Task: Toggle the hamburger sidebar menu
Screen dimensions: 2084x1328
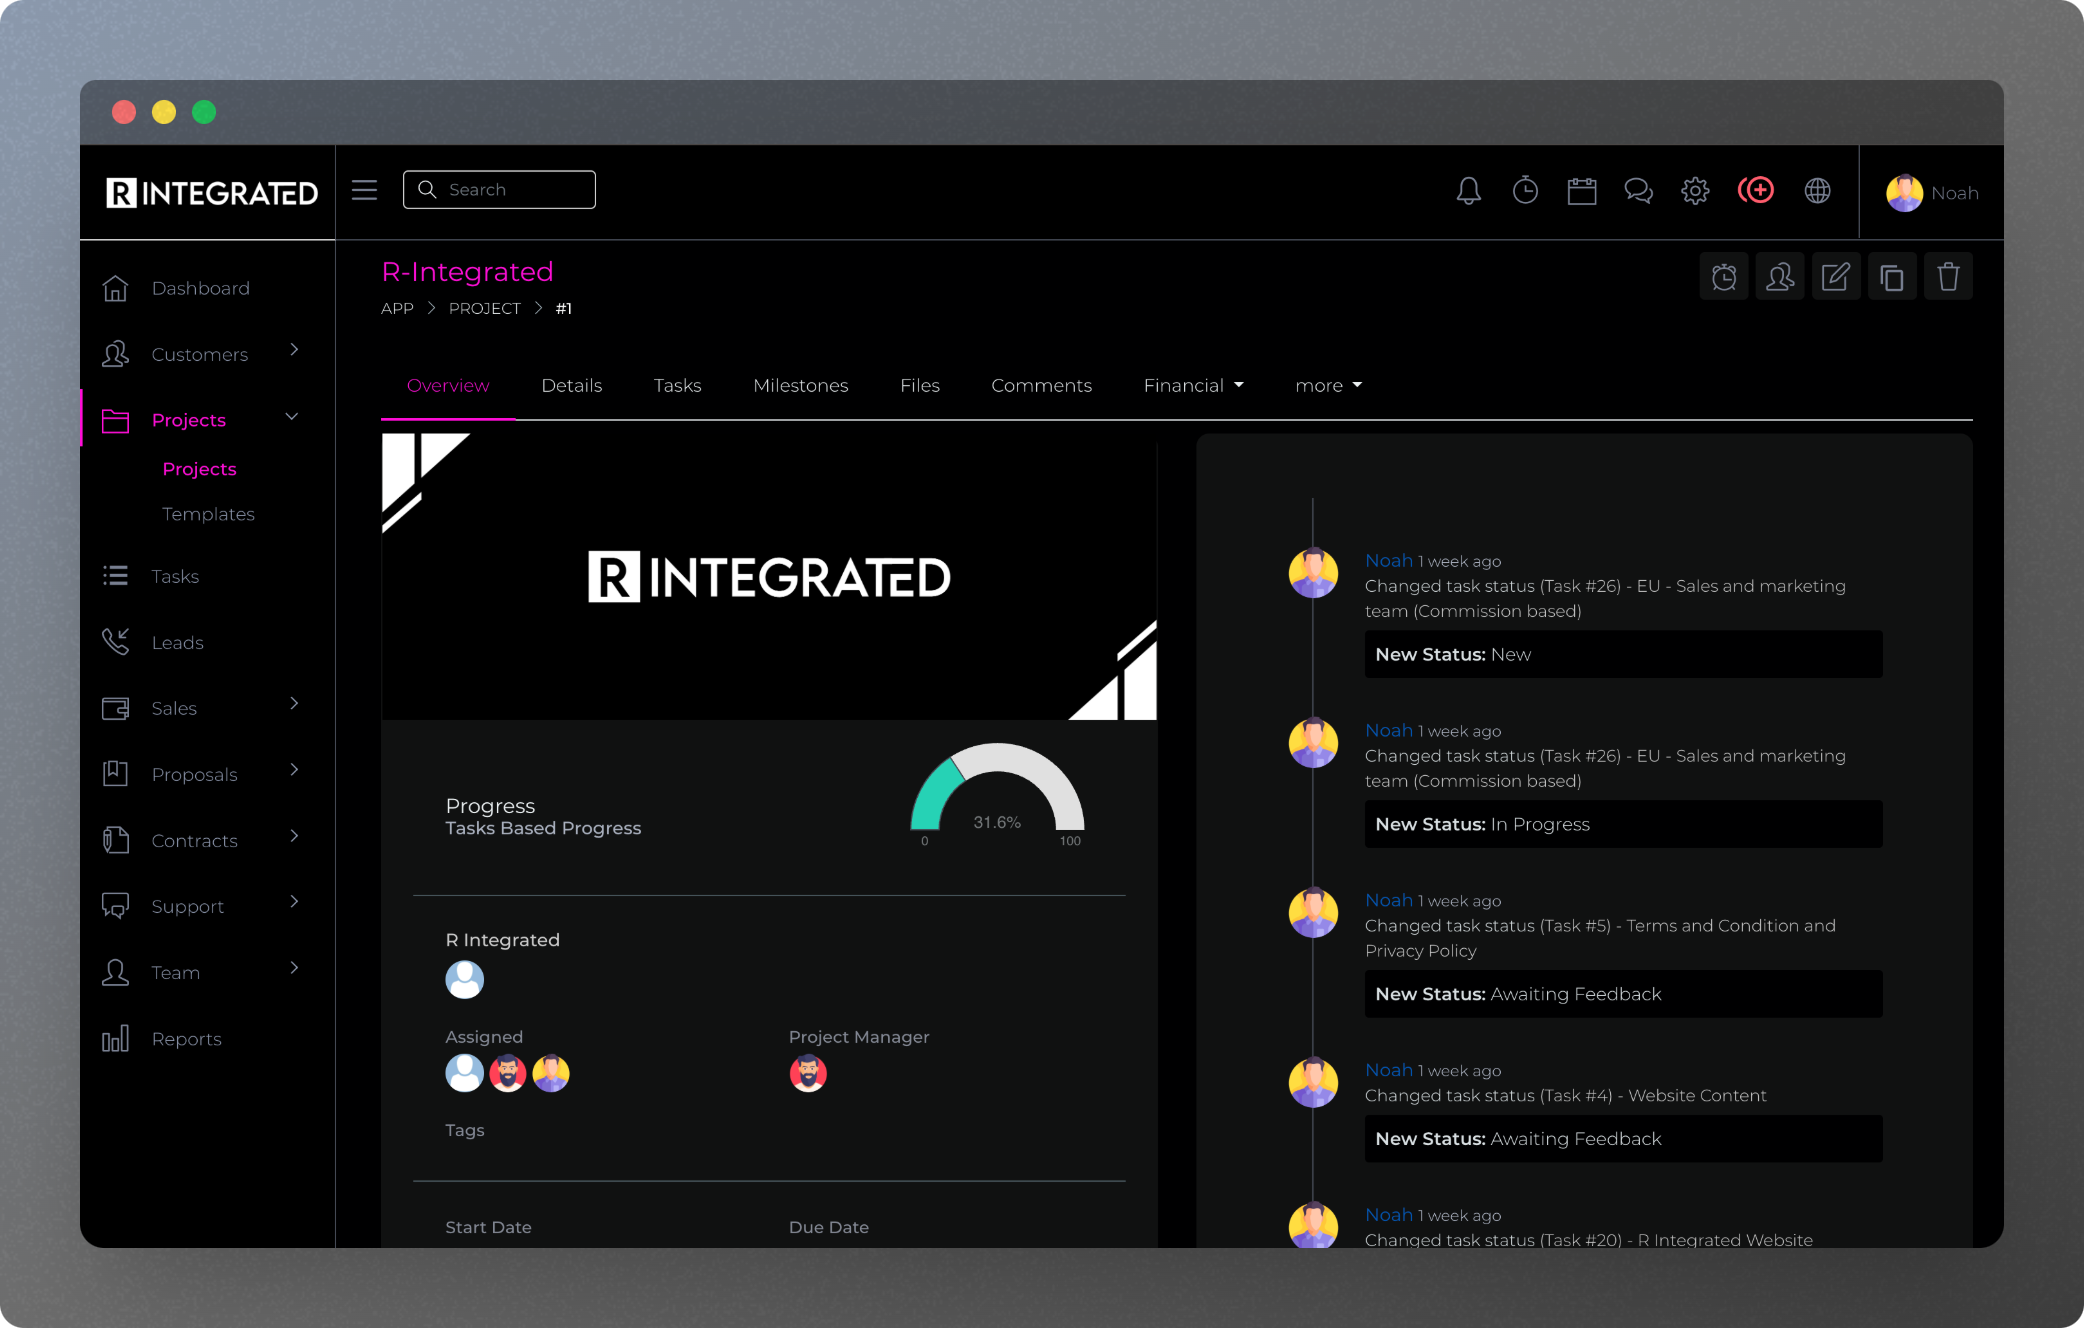Action: tap(364, 190)
